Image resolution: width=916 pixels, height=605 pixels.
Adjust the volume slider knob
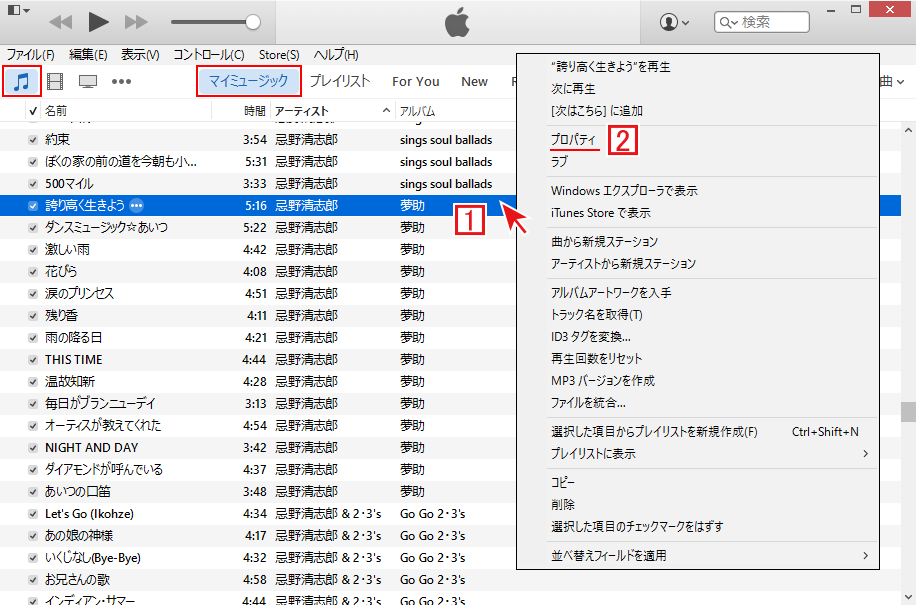point(253,22)
